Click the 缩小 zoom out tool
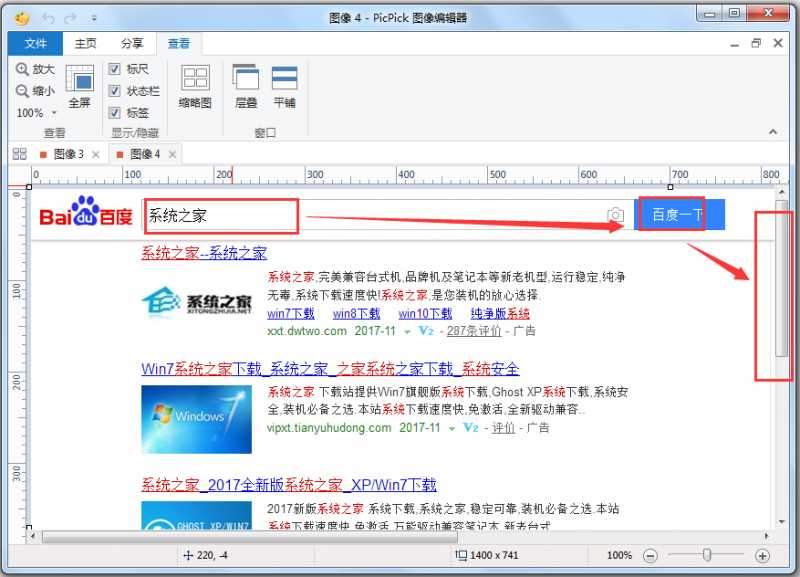The width and height of the screenshot is (800, 577). [35, 91]
